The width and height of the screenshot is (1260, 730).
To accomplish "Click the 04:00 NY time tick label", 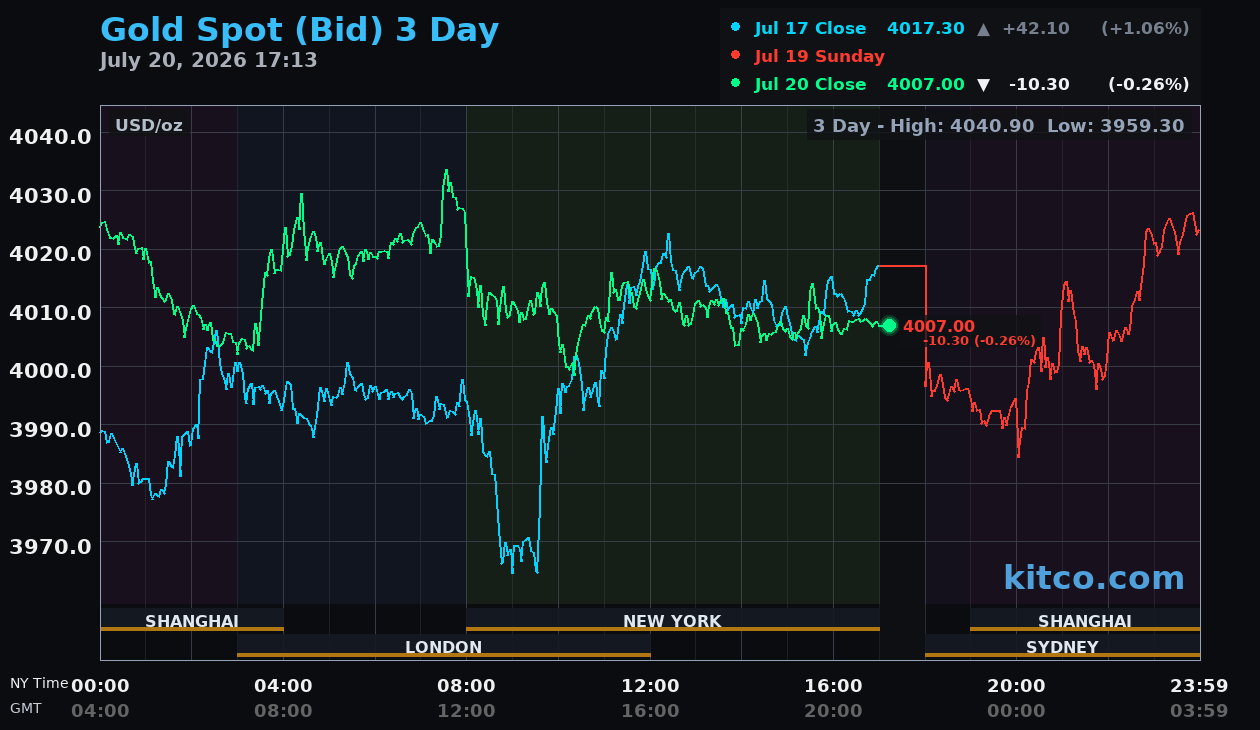I will pyautogui.click(x=283, y=686).
